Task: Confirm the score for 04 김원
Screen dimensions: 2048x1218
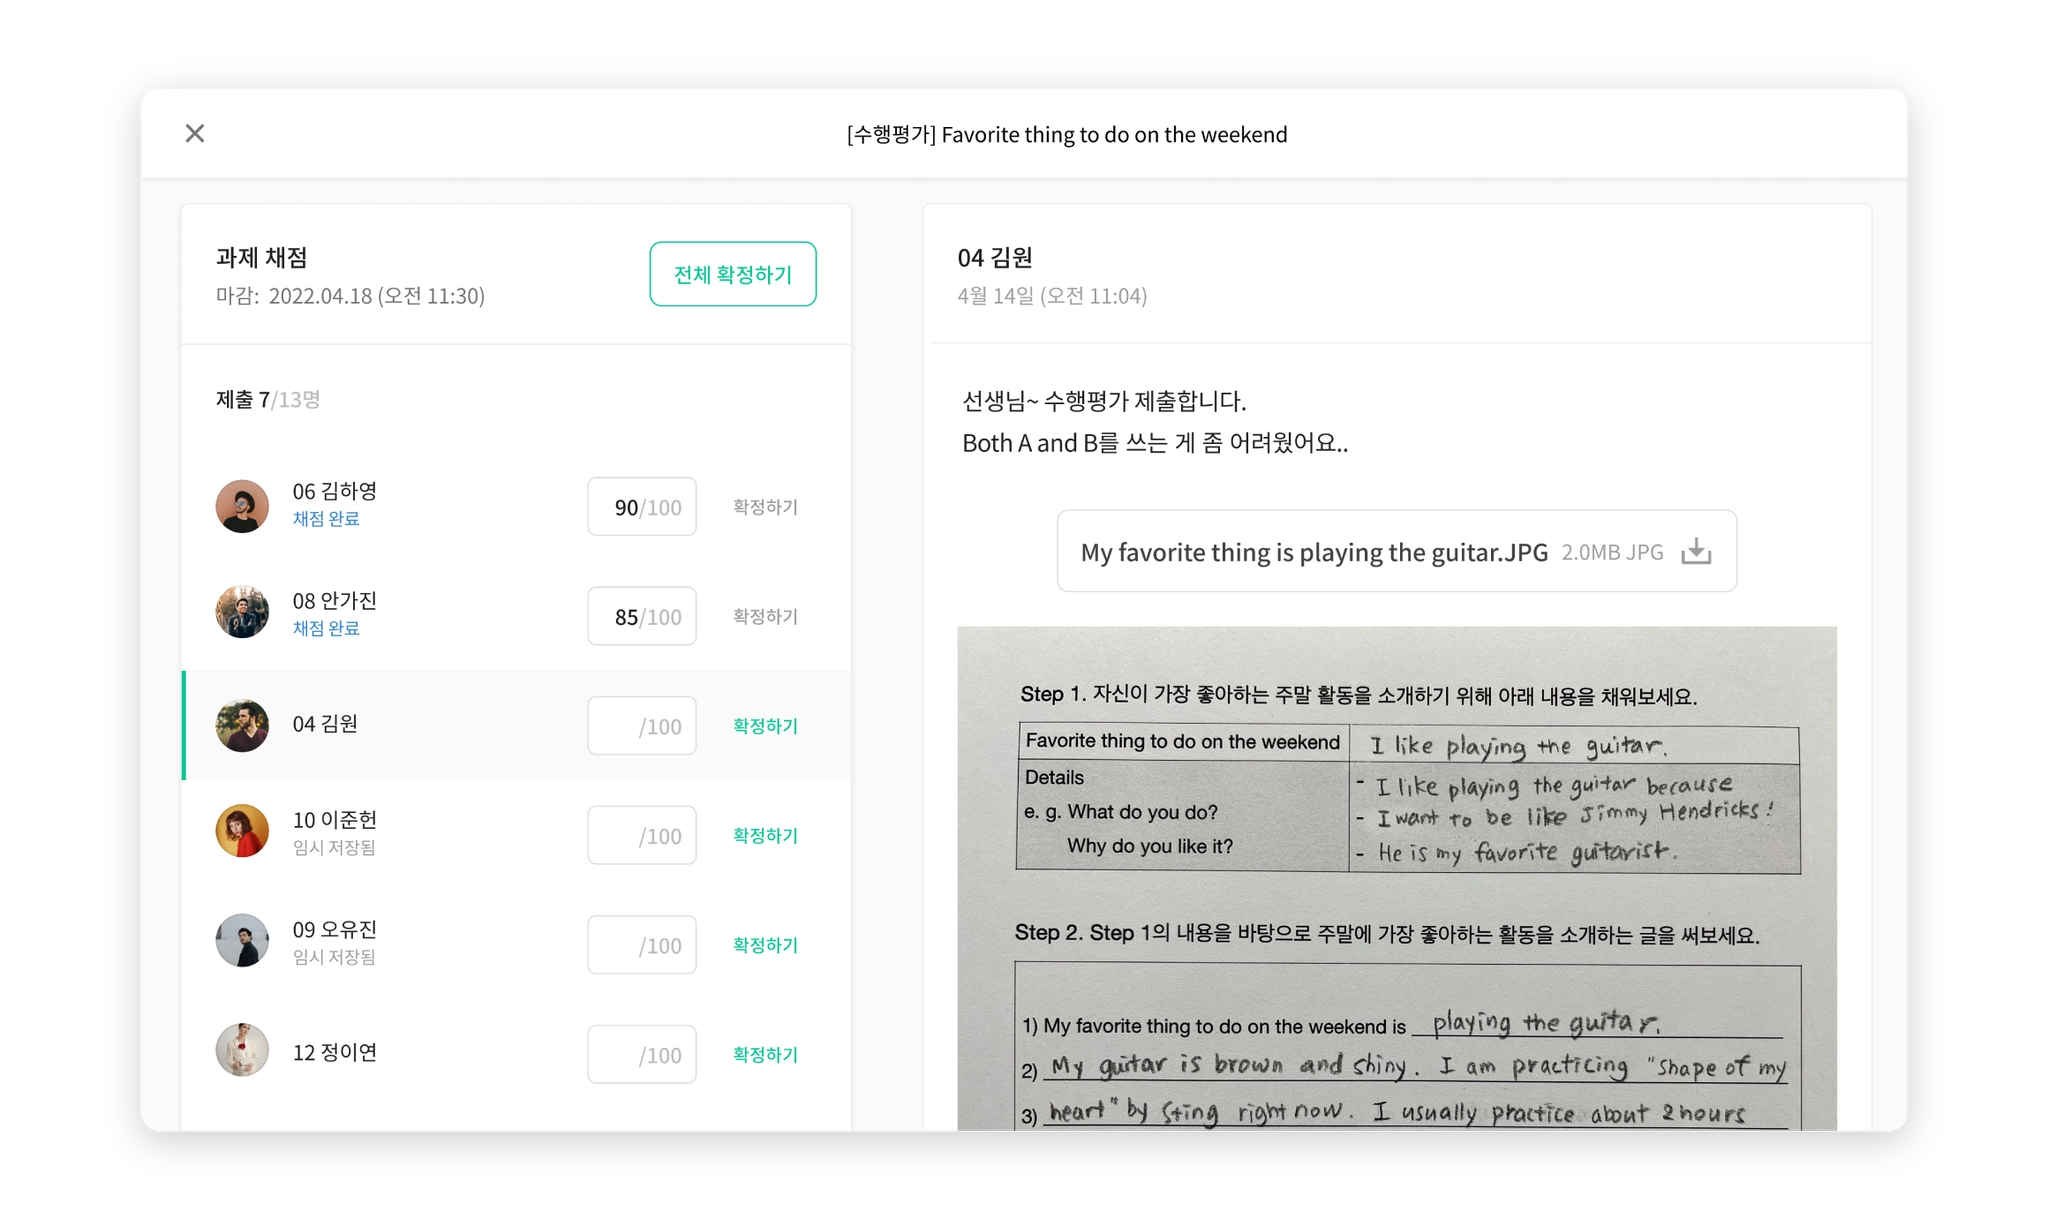Action: tap(765, 726)
